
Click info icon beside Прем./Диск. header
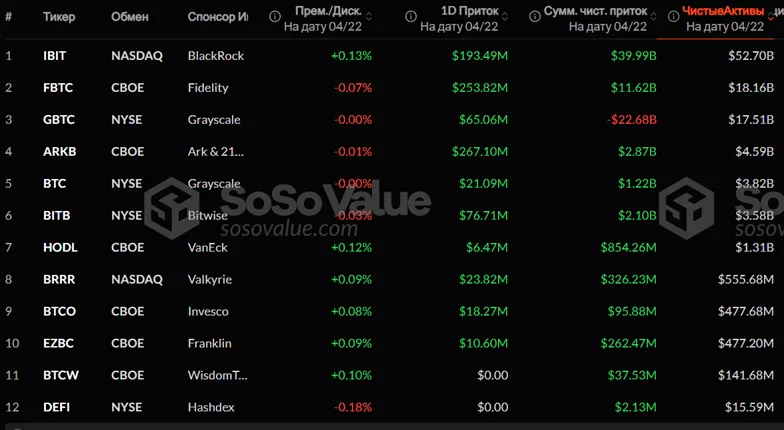[275, 17]
